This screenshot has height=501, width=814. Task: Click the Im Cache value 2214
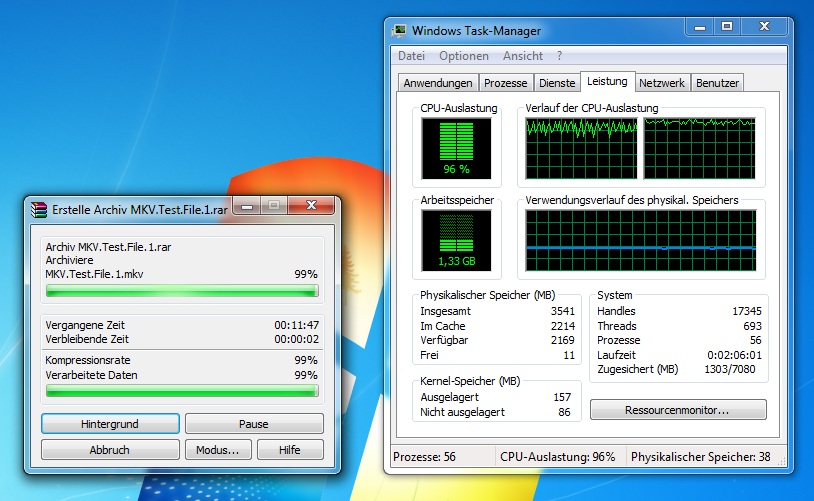[x=563, y=326]
